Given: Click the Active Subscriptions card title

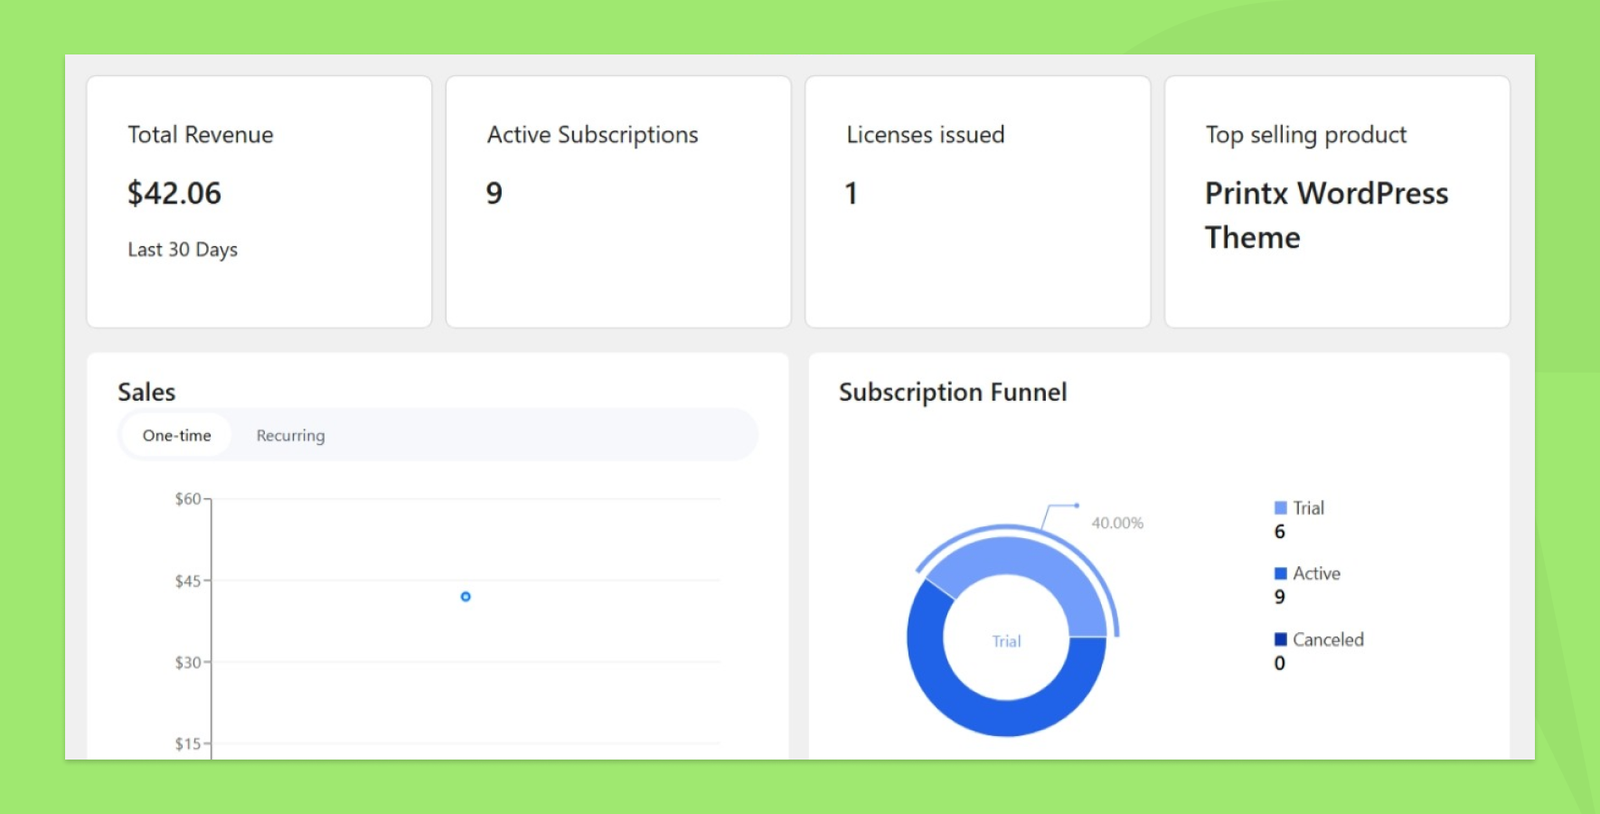Looking at the screenshot, I should pyautogui.click(x=592, y=135).
